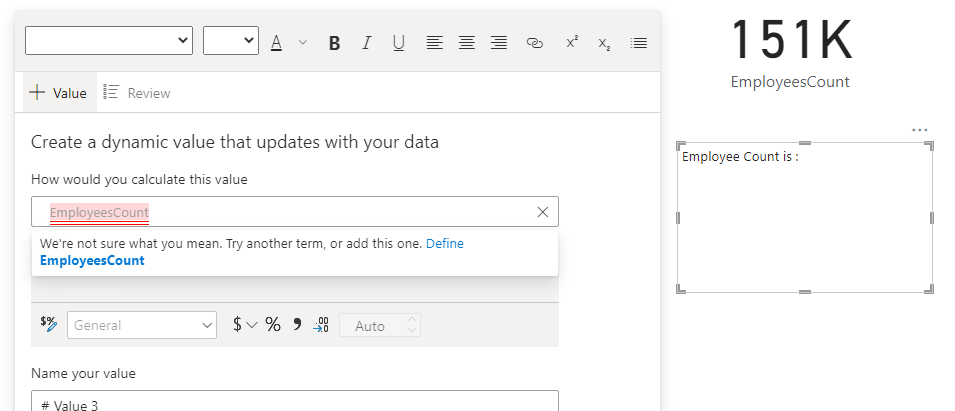Align text left
The image size is (955, 411).
[434, 43]
